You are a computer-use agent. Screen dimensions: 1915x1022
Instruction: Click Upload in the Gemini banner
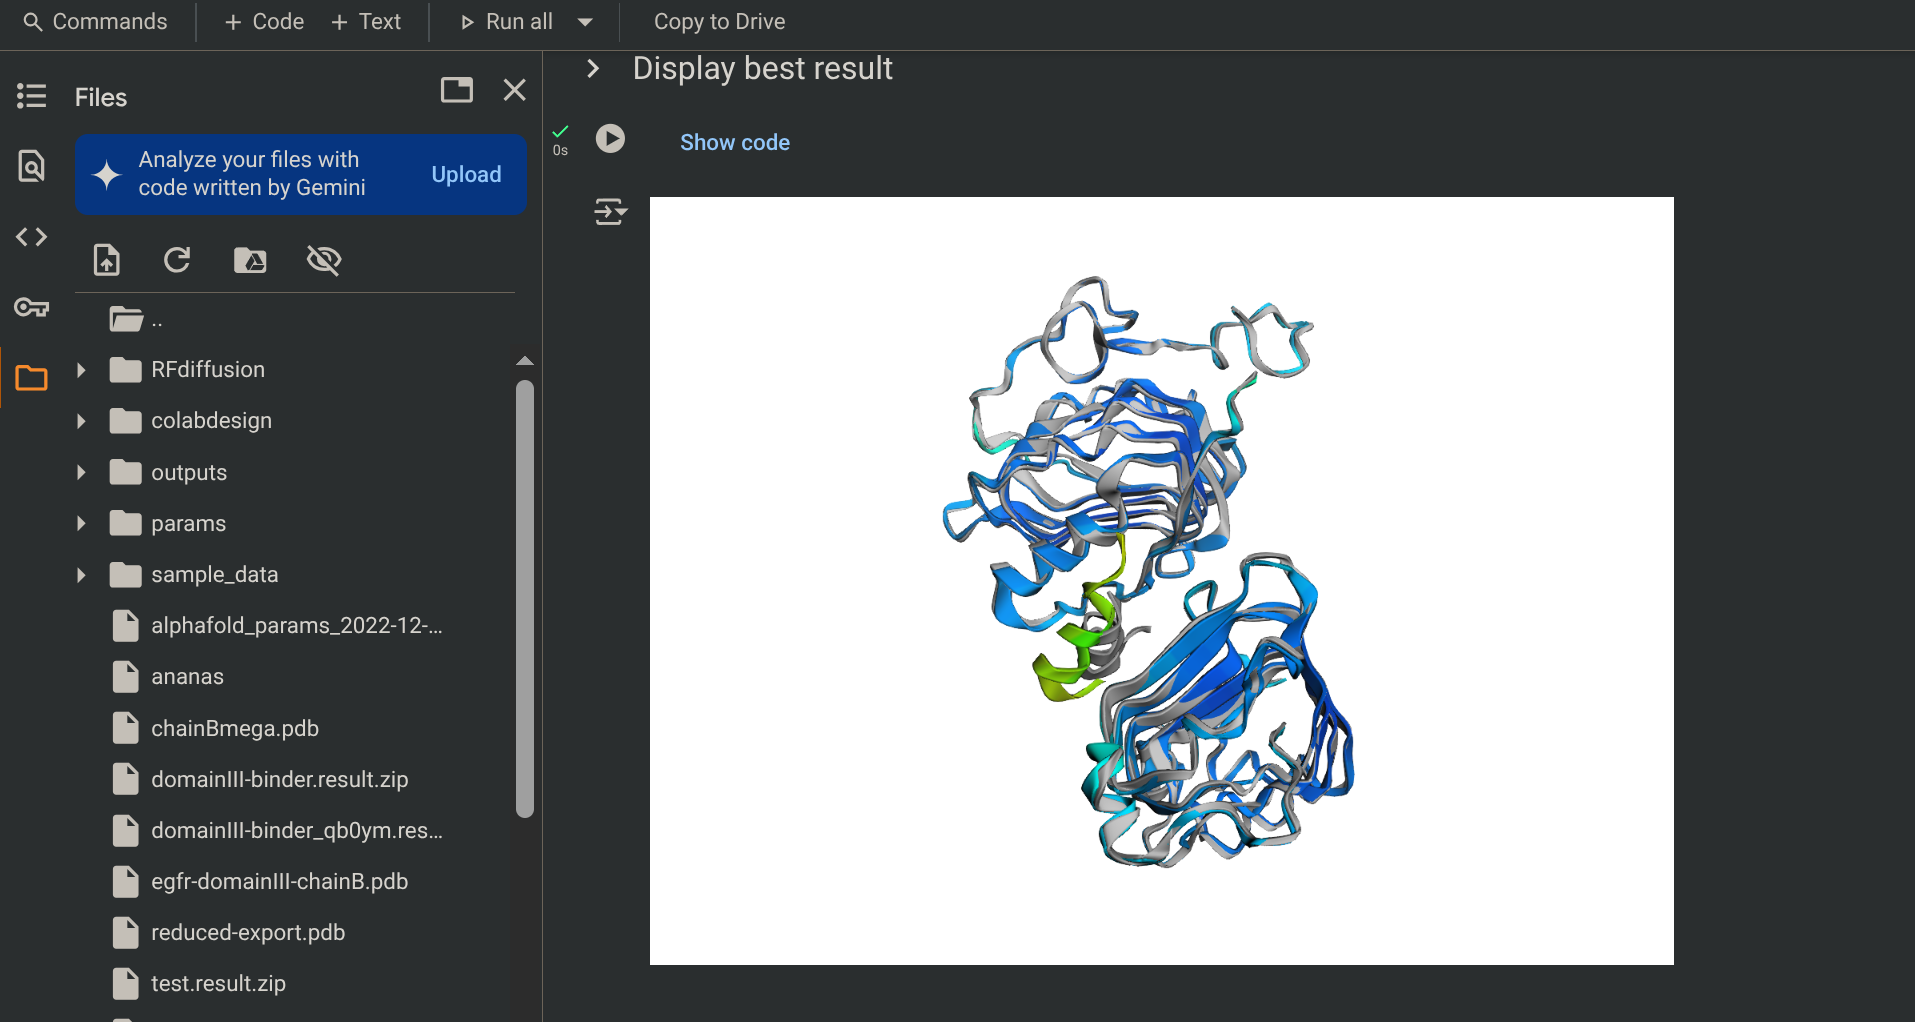(466, 174)
